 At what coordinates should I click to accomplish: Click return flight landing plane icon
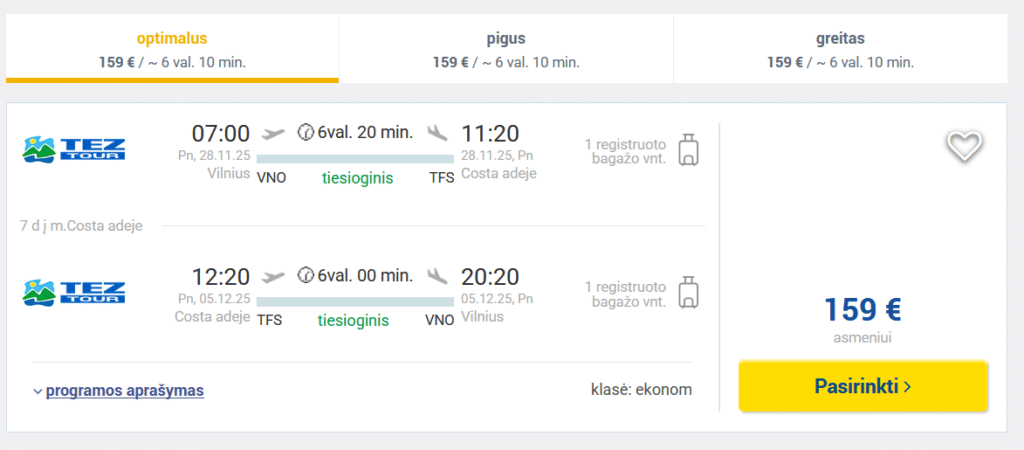coord(437,275)
